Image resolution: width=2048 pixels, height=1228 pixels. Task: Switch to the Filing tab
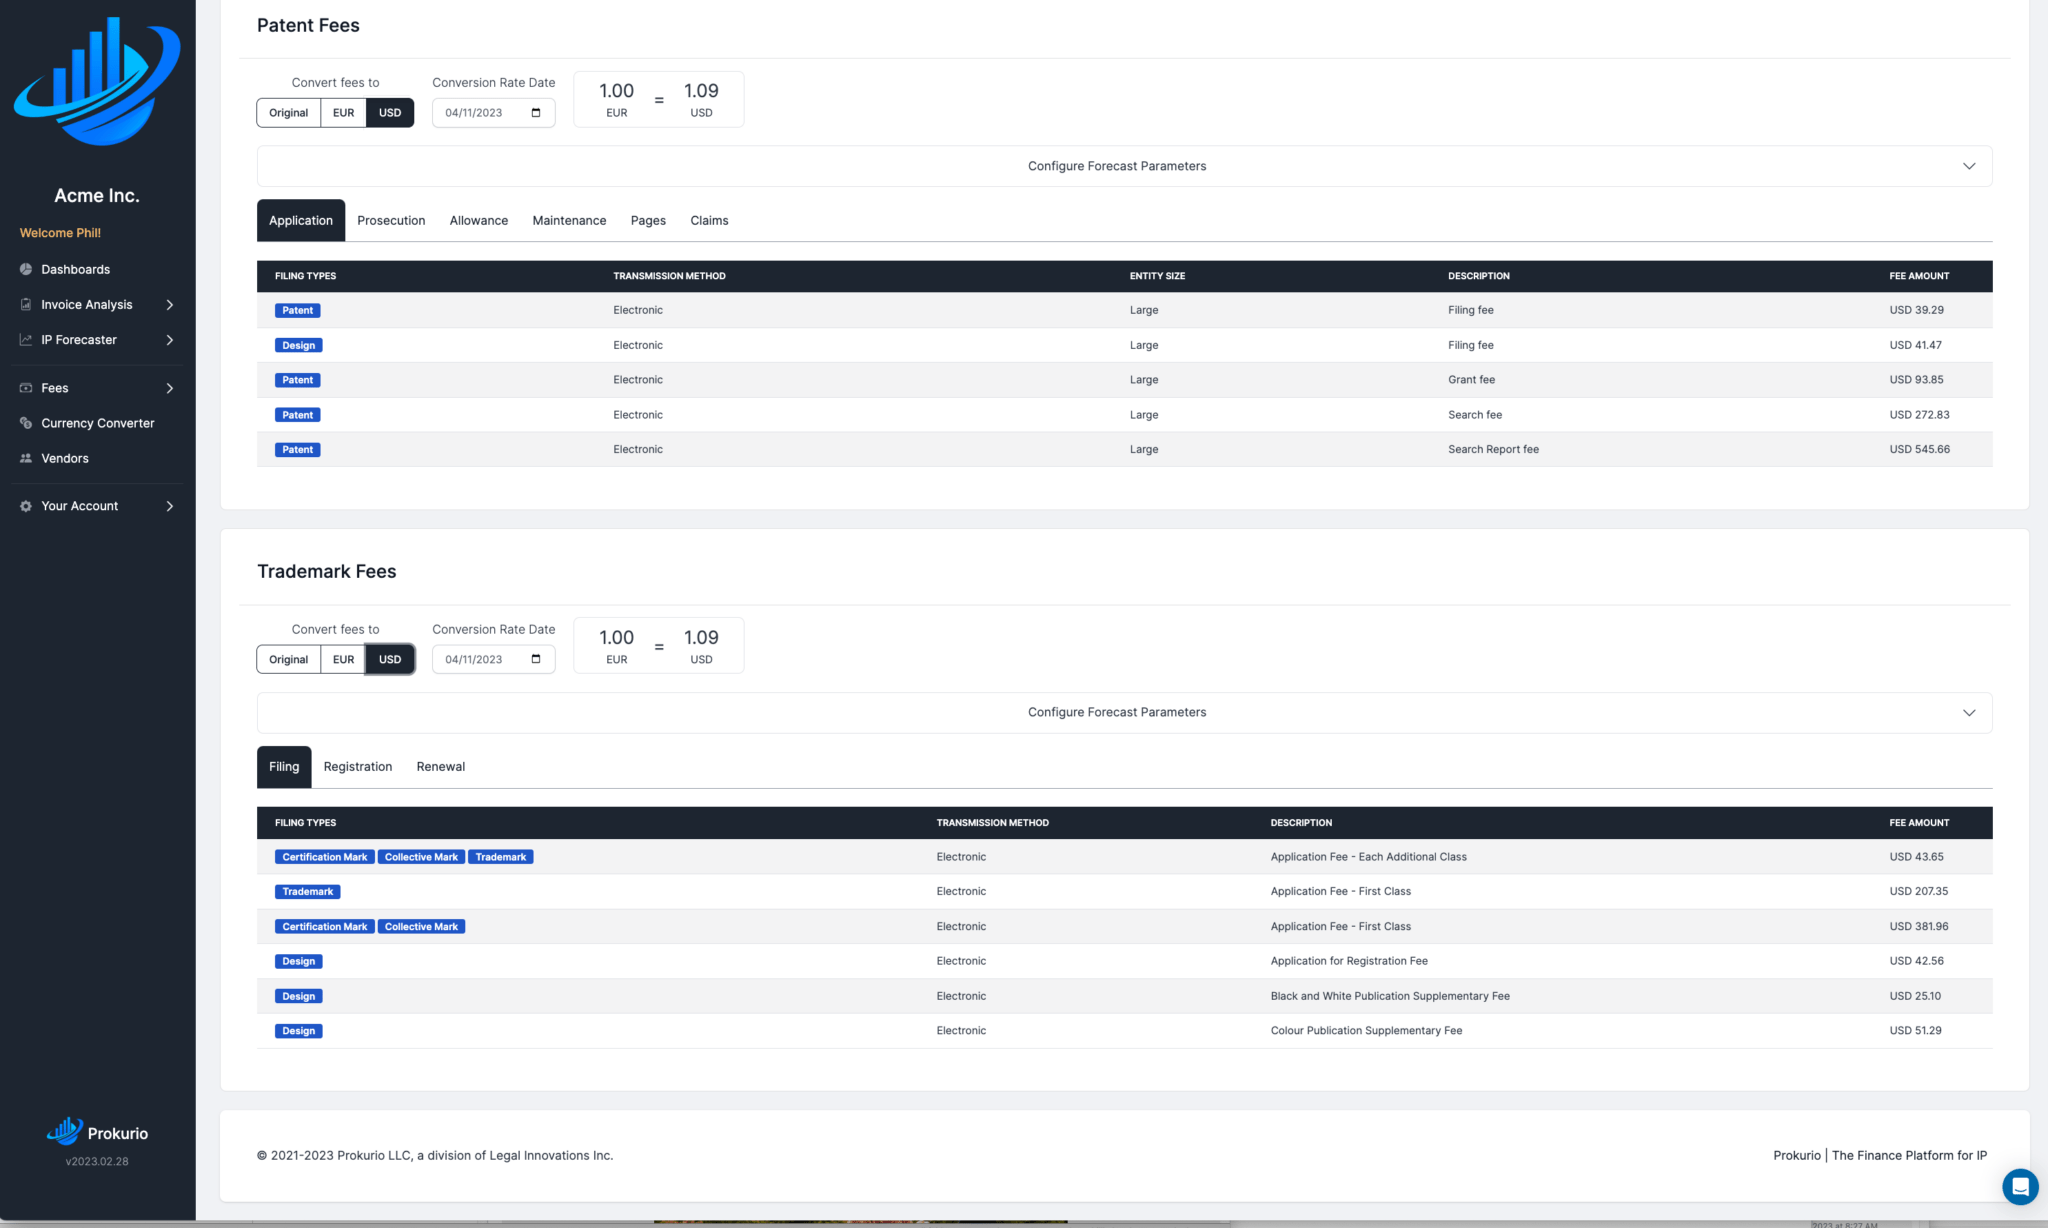point(284,766)
